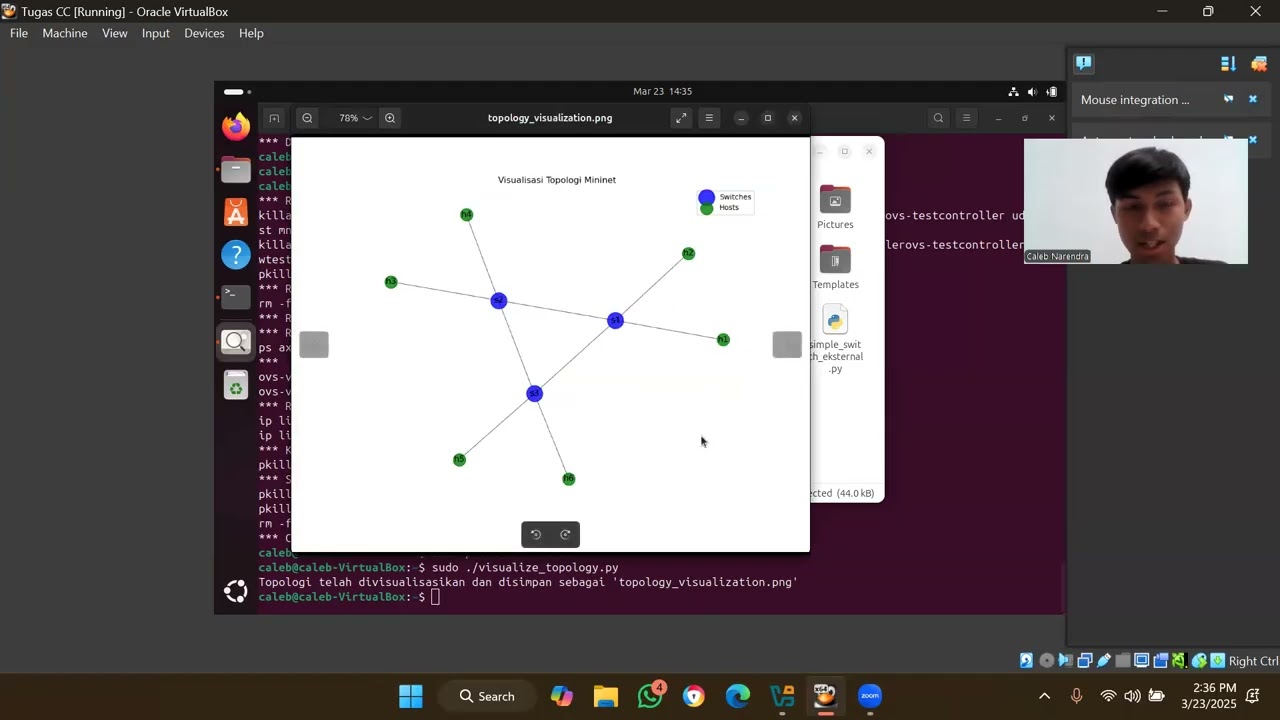1280x720 pixels.
Task: Open VirtualBox File menu
Action: [19, 33]
